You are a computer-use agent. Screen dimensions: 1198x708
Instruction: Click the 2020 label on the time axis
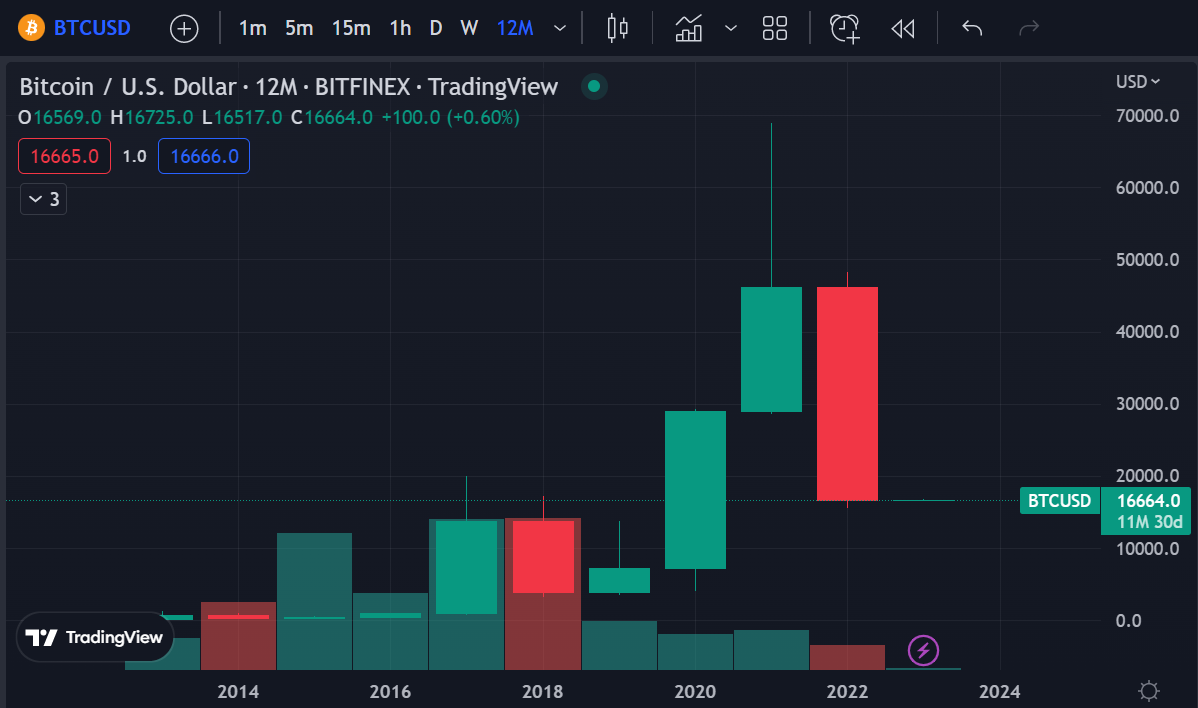(x=695, y=692)
